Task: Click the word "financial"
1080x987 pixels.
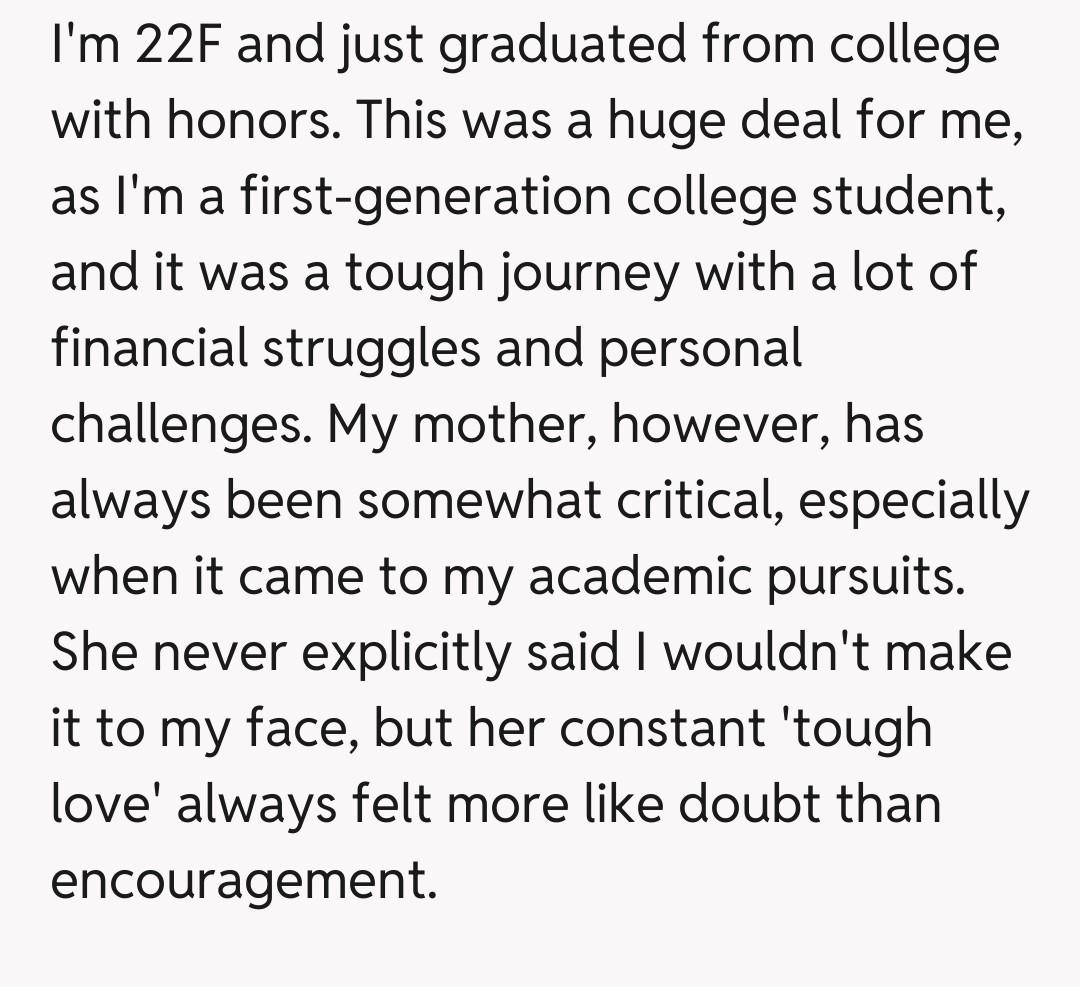Action: [148, 348]
